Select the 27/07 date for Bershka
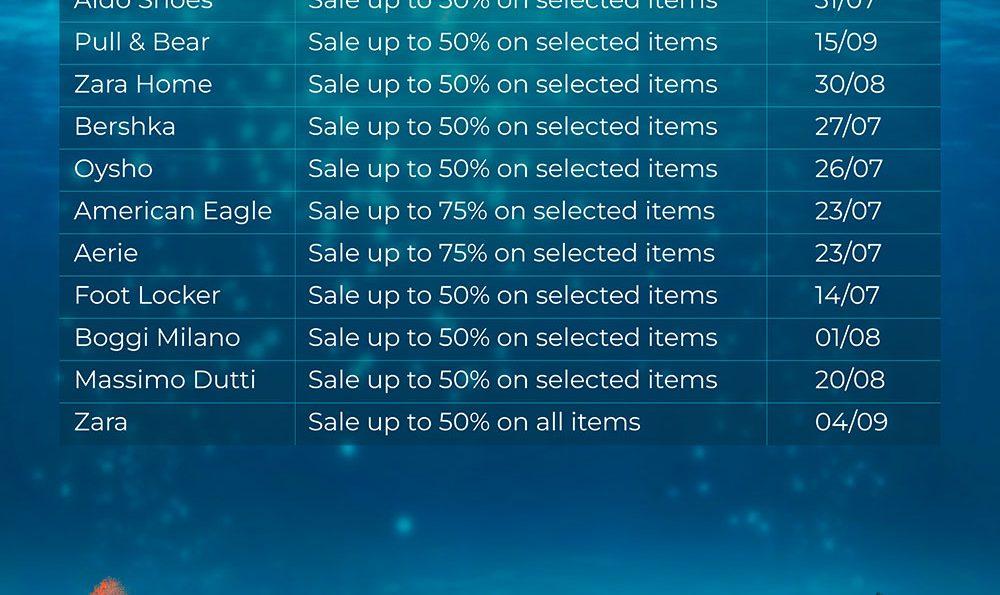1000x595 pixels. (x=848, y=126)
